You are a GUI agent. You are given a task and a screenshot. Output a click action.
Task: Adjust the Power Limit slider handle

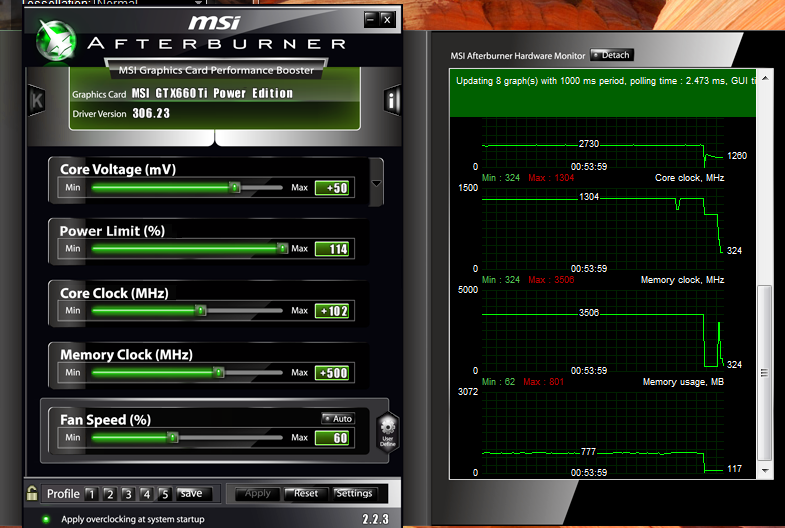click(282, 248)
